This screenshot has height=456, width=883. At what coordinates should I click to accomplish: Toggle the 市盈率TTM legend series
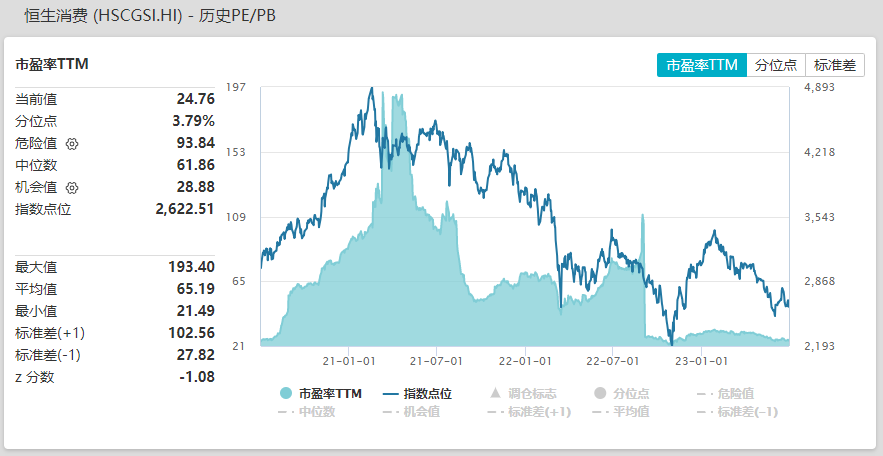[320, 394]
